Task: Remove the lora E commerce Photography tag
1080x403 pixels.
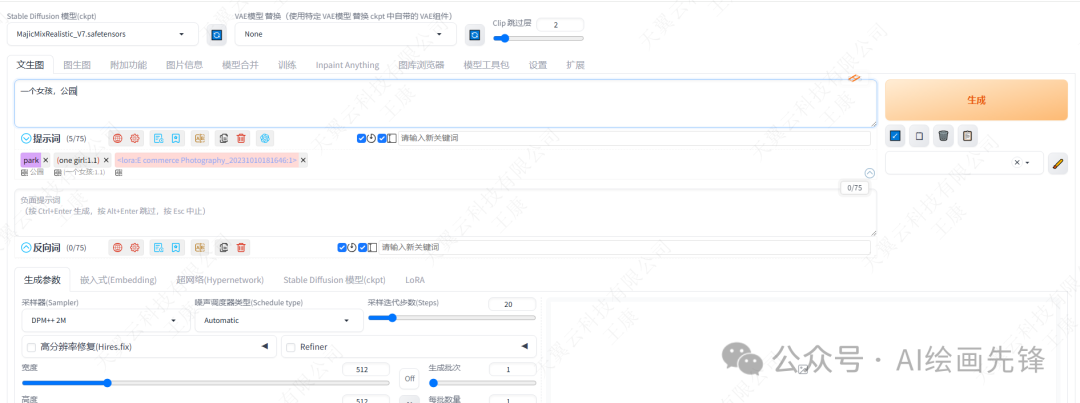Action: 303,160
